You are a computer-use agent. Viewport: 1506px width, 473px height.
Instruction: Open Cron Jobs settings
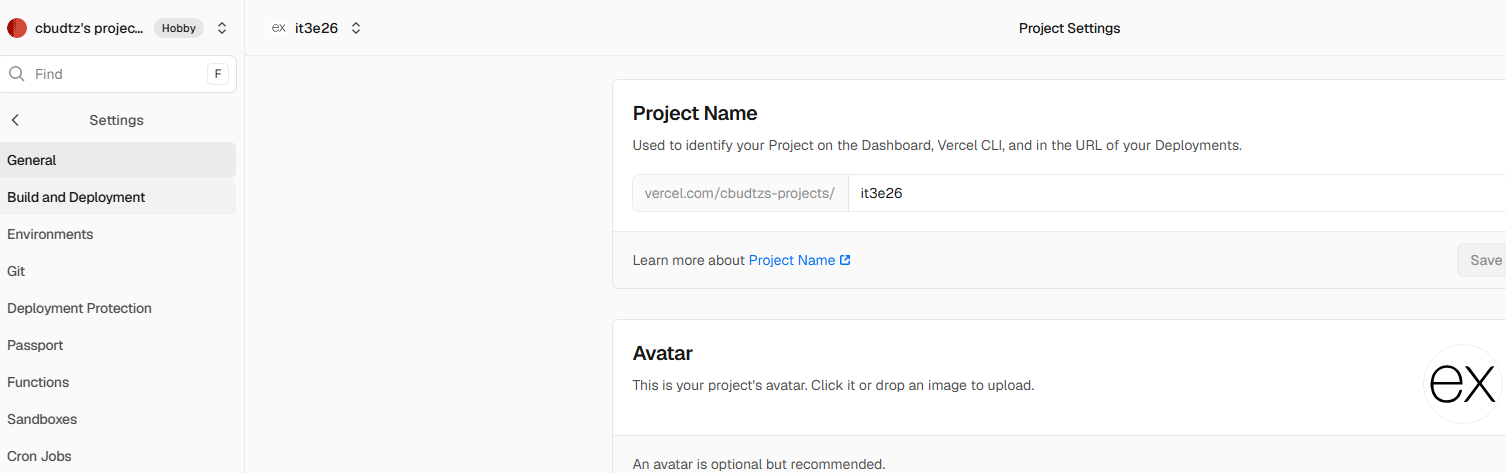point(118,456)
